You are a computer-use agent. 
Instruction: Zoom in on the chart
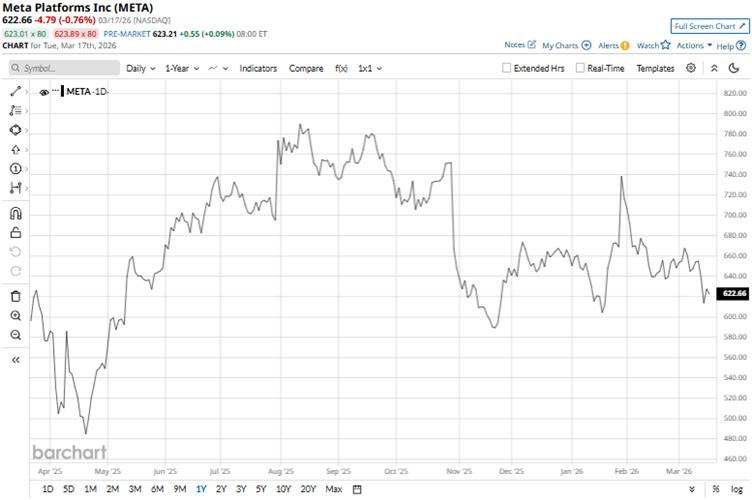(15, 315)
